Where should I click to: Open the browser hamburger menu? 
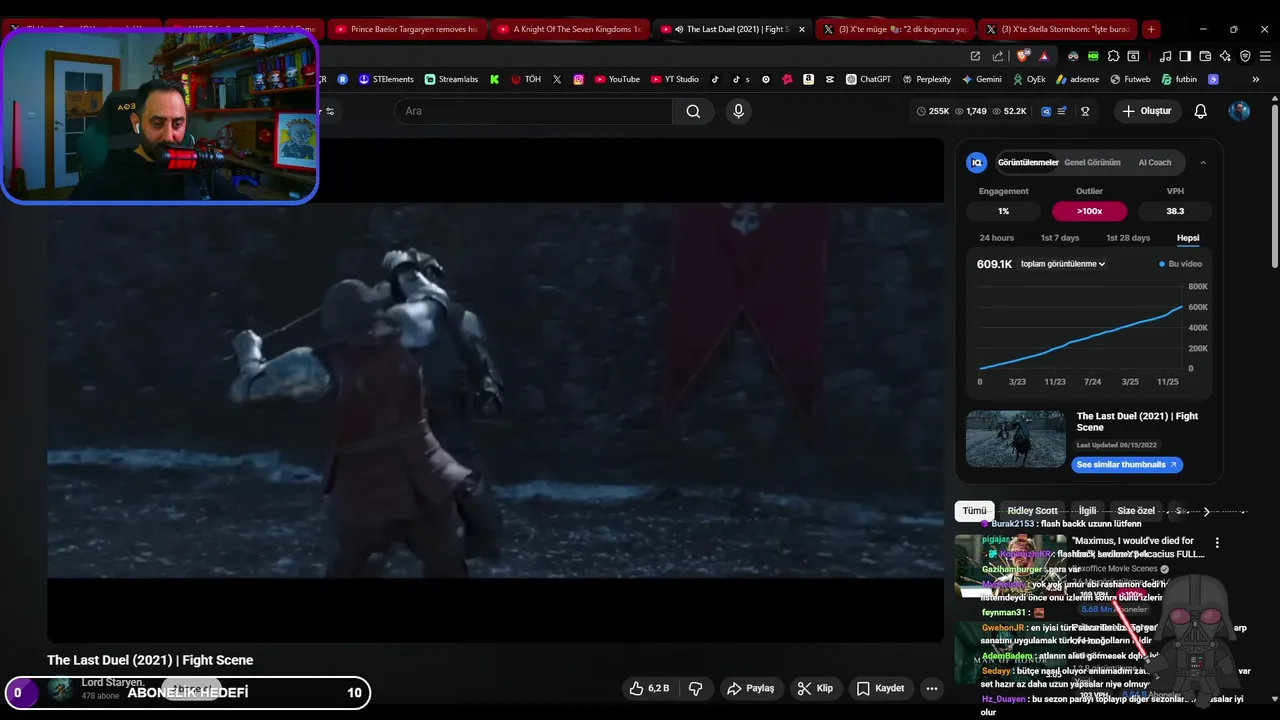coord(1264,56)
